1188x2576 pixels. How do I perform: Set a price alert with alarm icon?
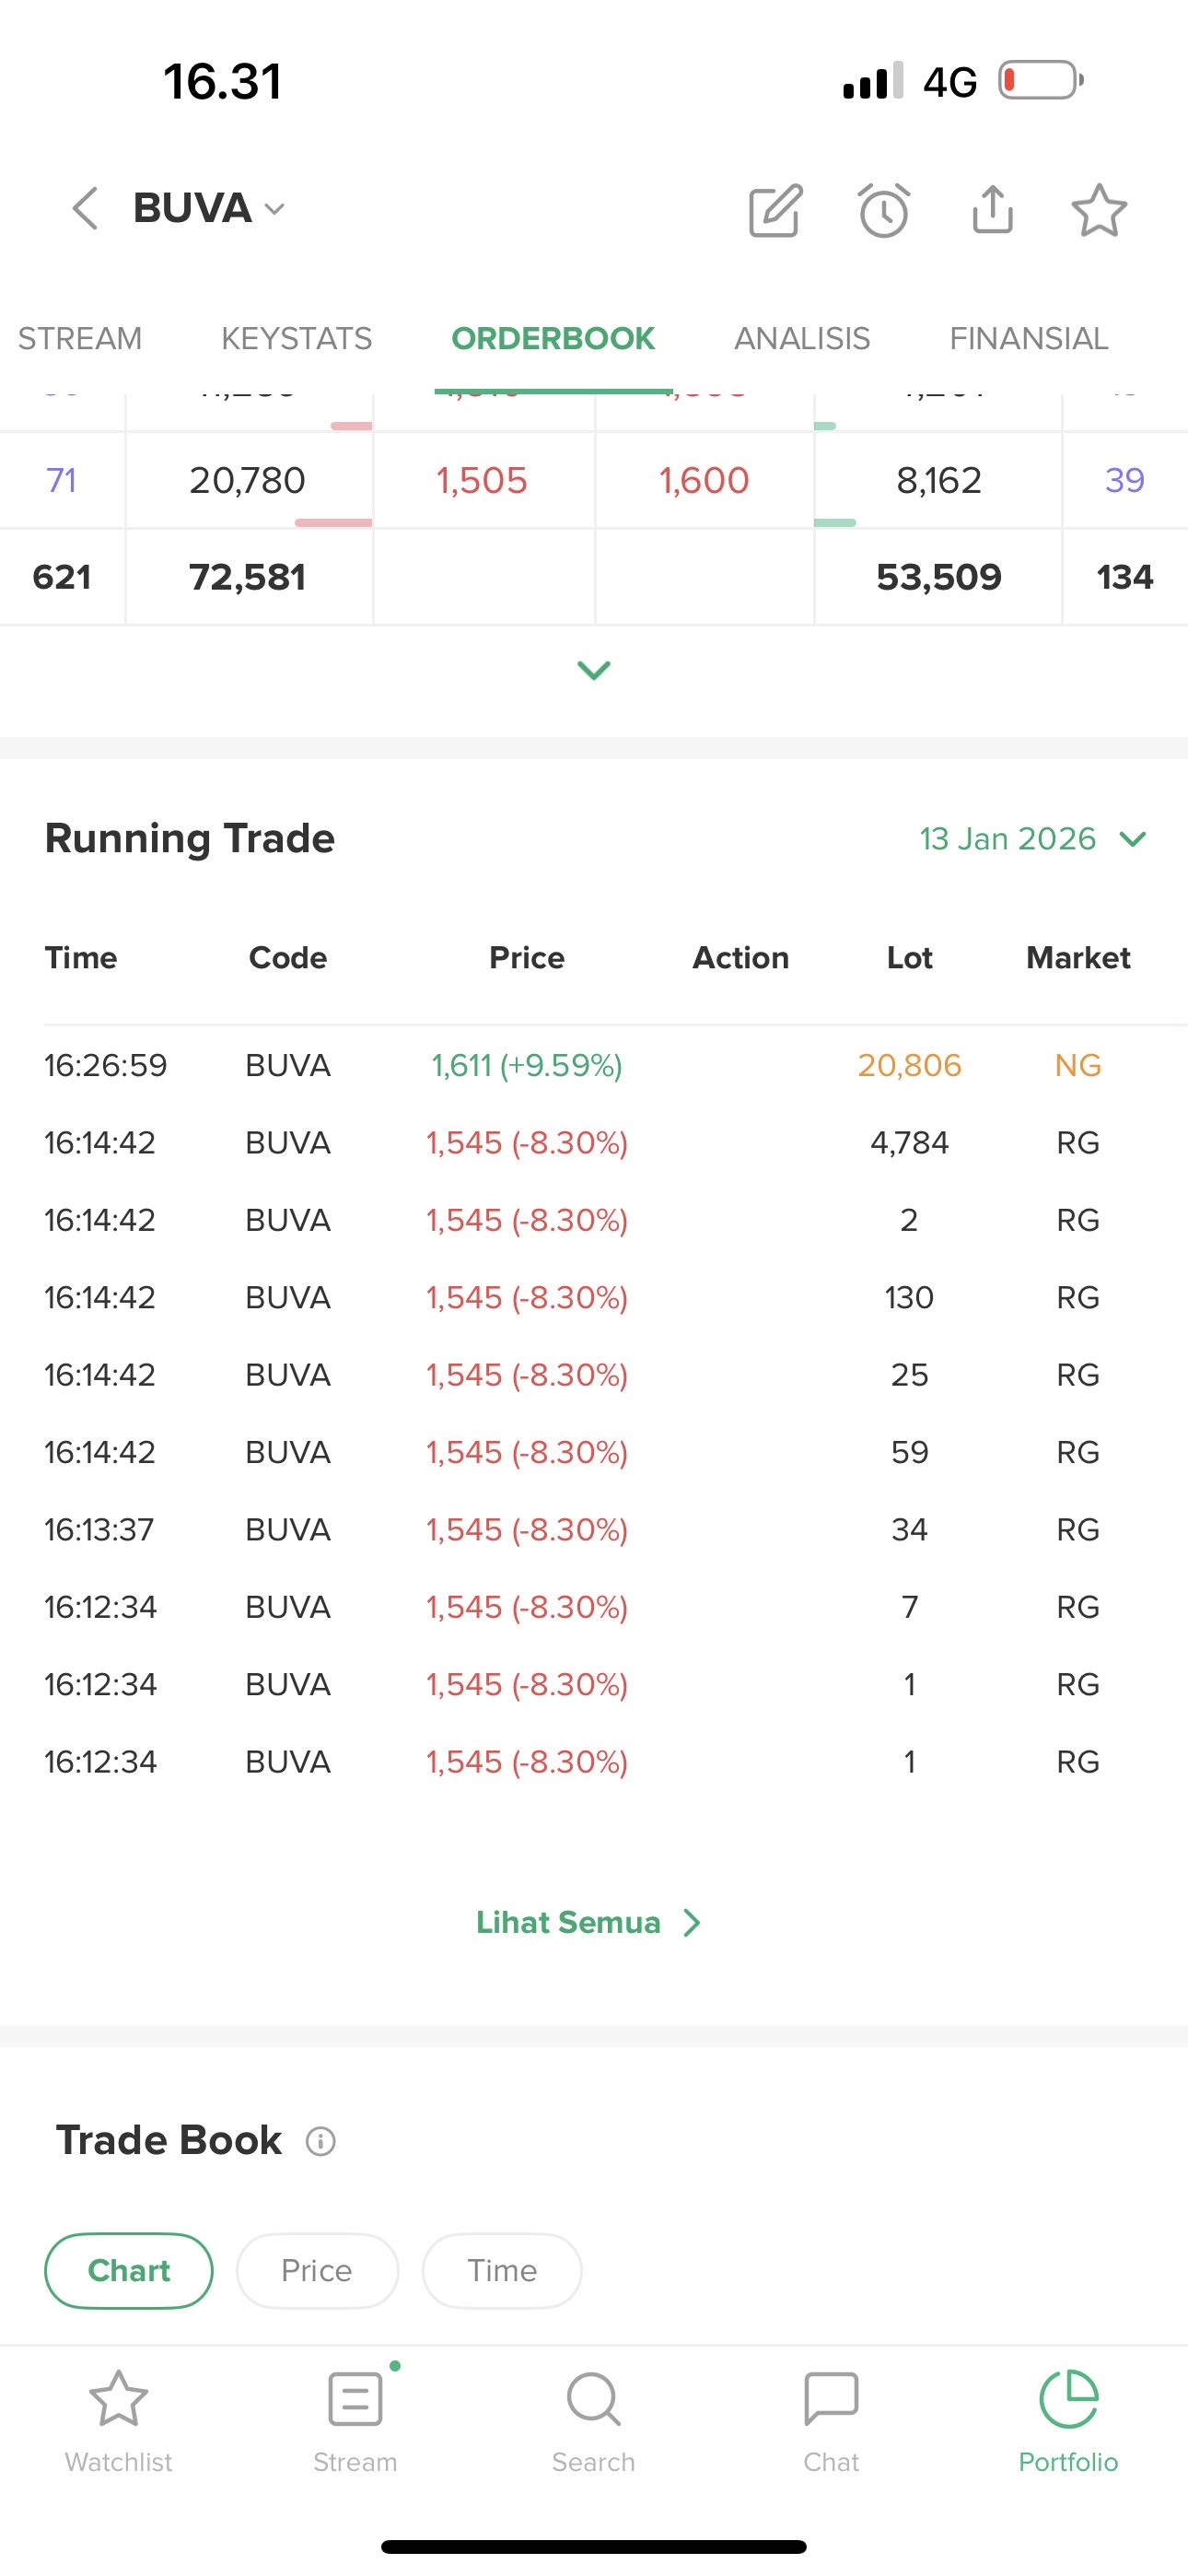coord(884,210)
